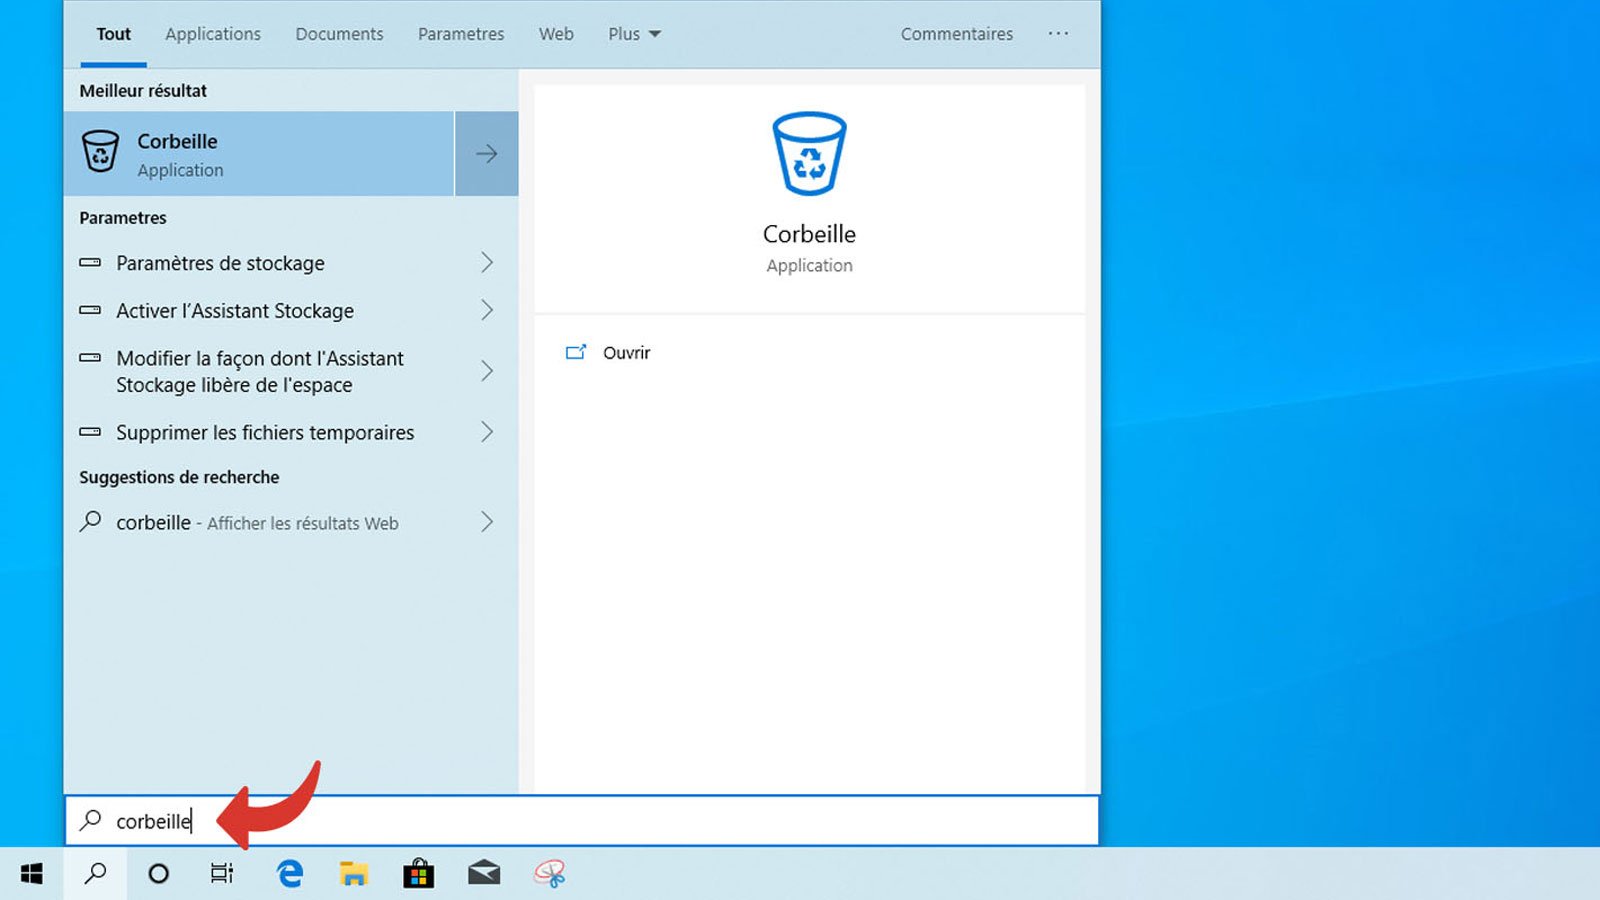This screenshot has width=1600, height=900.
Task: Click the search magnifier icon on the taskbar
Action: pos(95,873)
